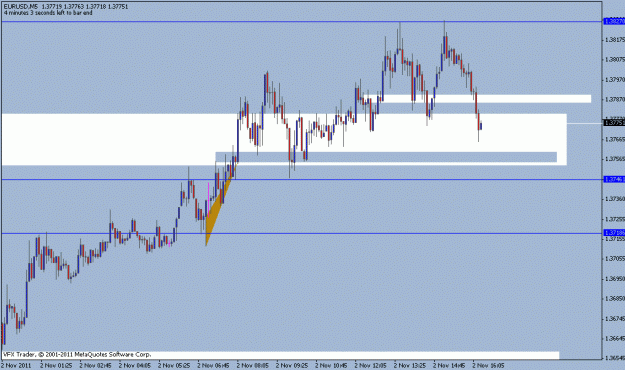The width and height of the screenshot is (625, 370).
Task: Click the black current-price label on the price axis
Action: click(x=614, y=123)
